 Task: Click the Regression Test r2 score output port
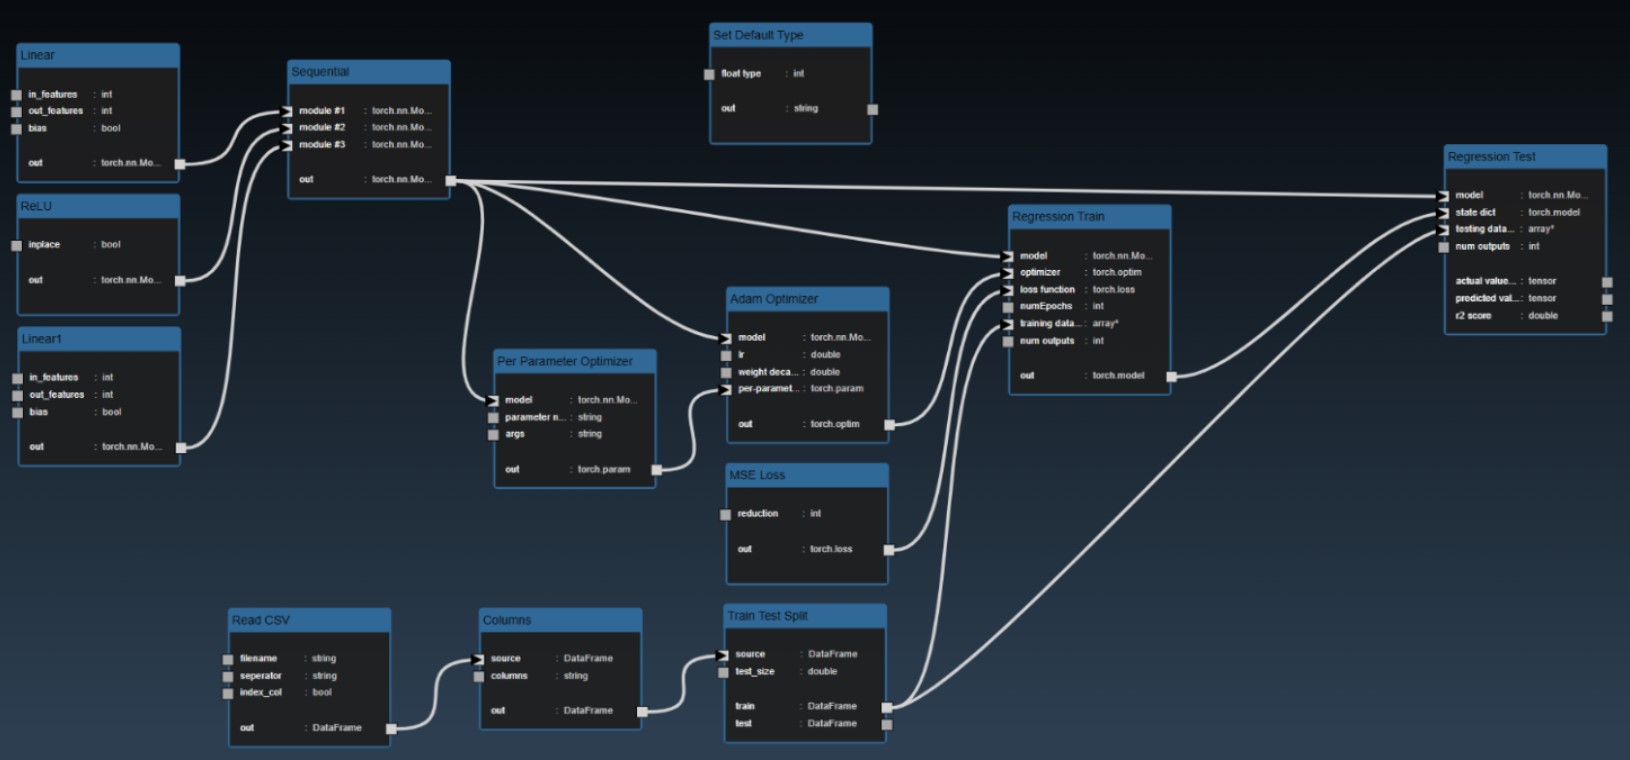(1607, 316)
